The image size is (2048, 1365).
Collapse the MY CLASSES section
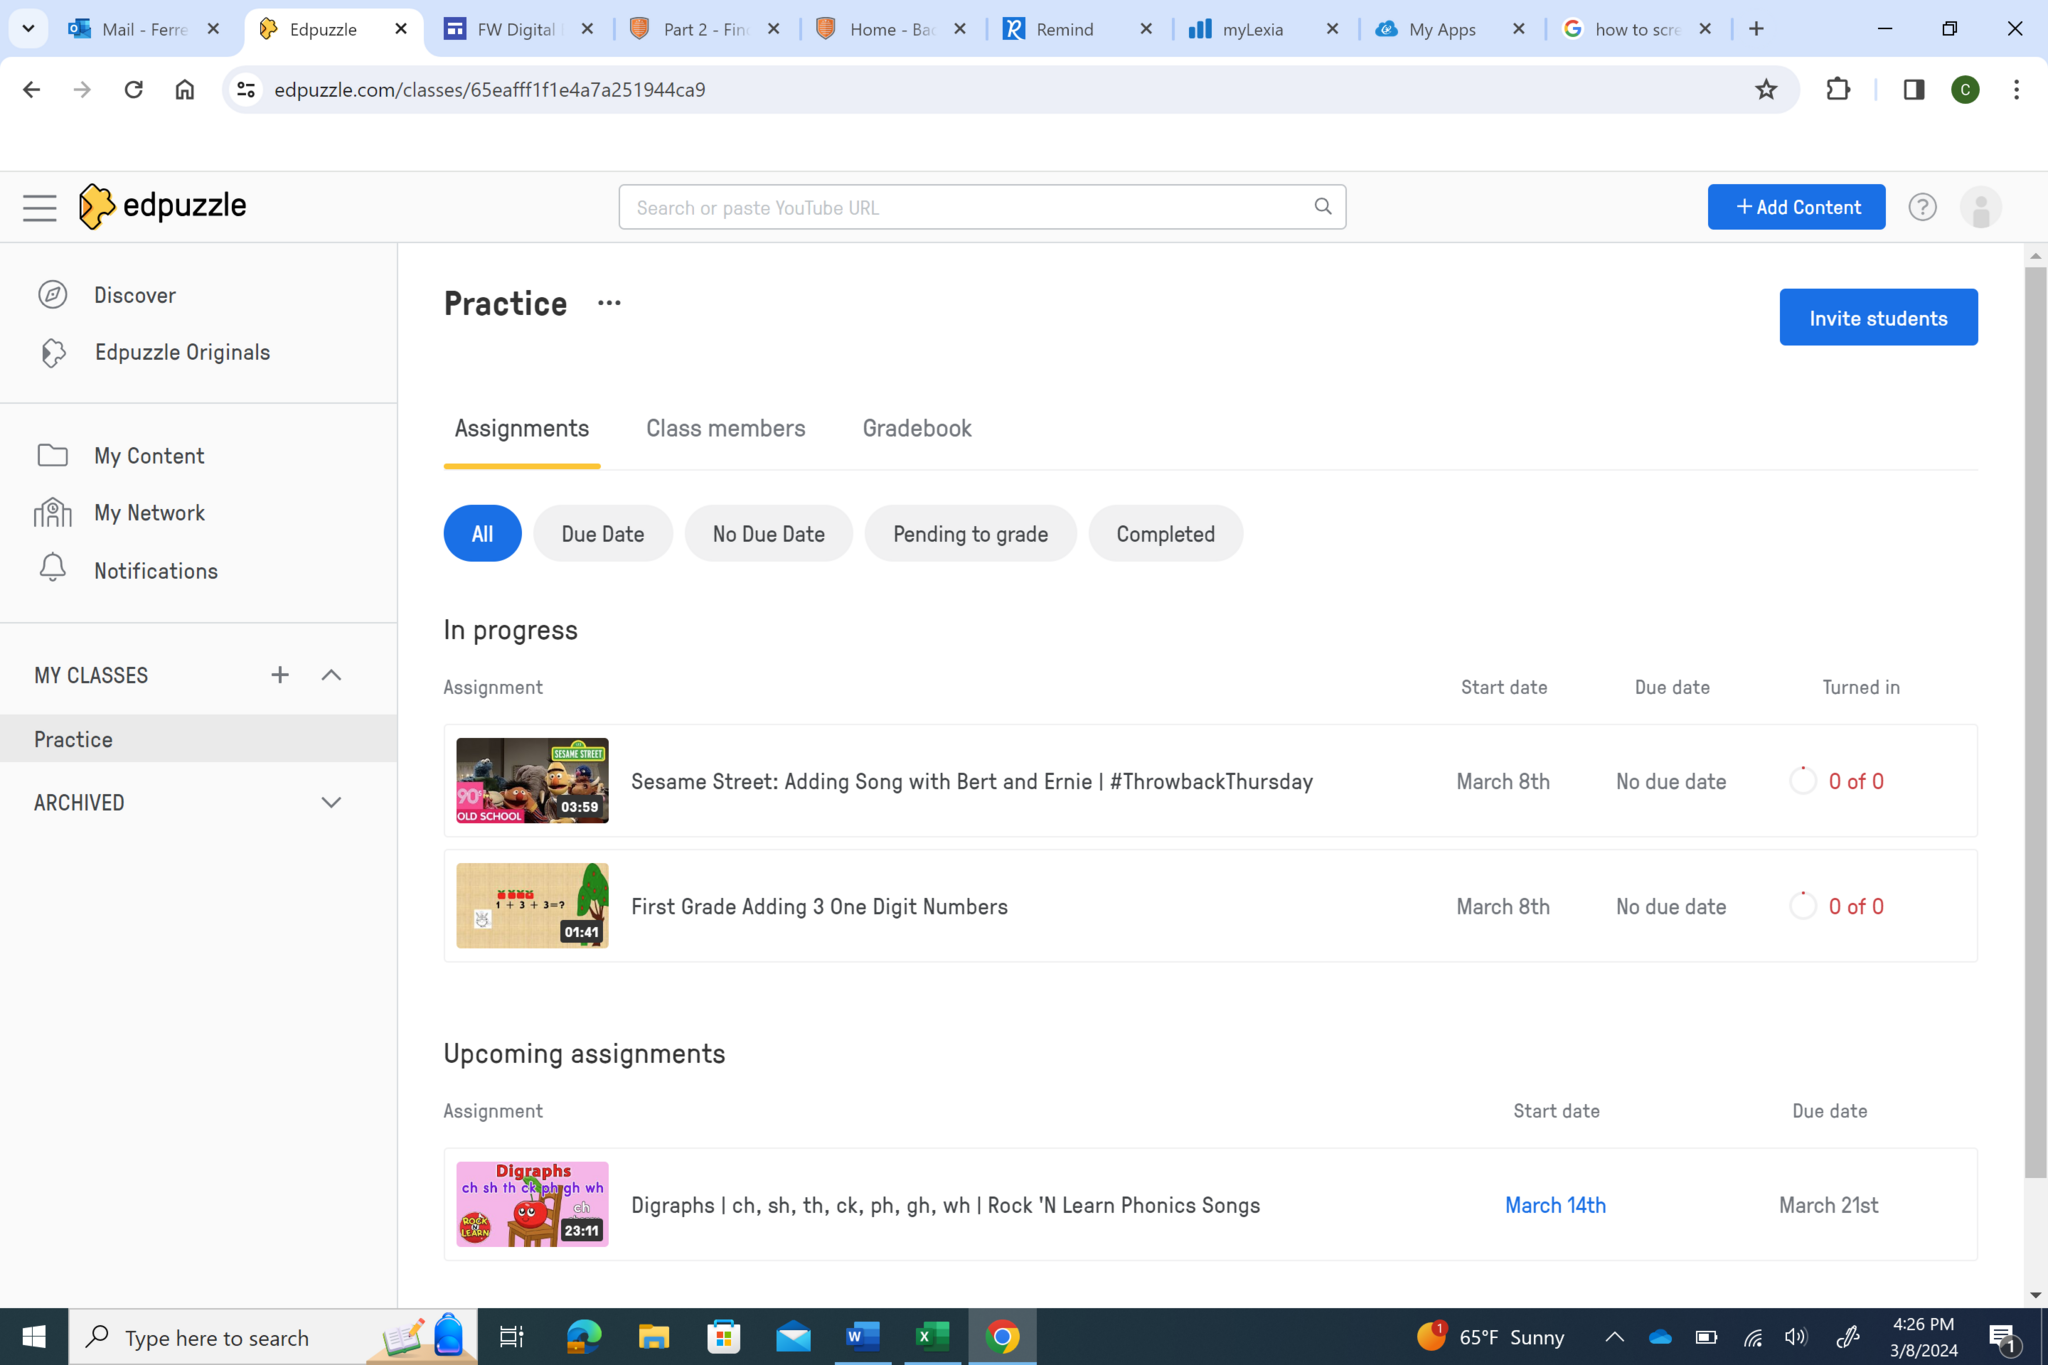[x=331, y=675]
